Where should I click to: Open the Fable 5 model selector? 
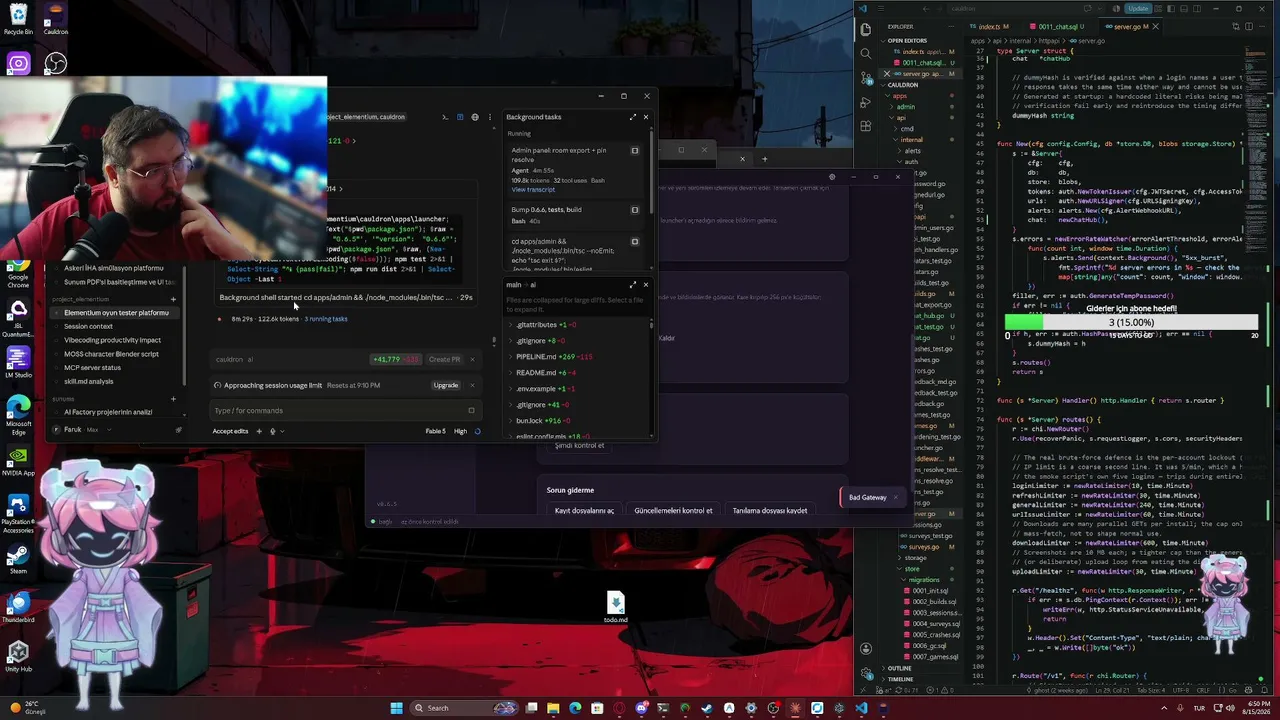coord(435,431)
